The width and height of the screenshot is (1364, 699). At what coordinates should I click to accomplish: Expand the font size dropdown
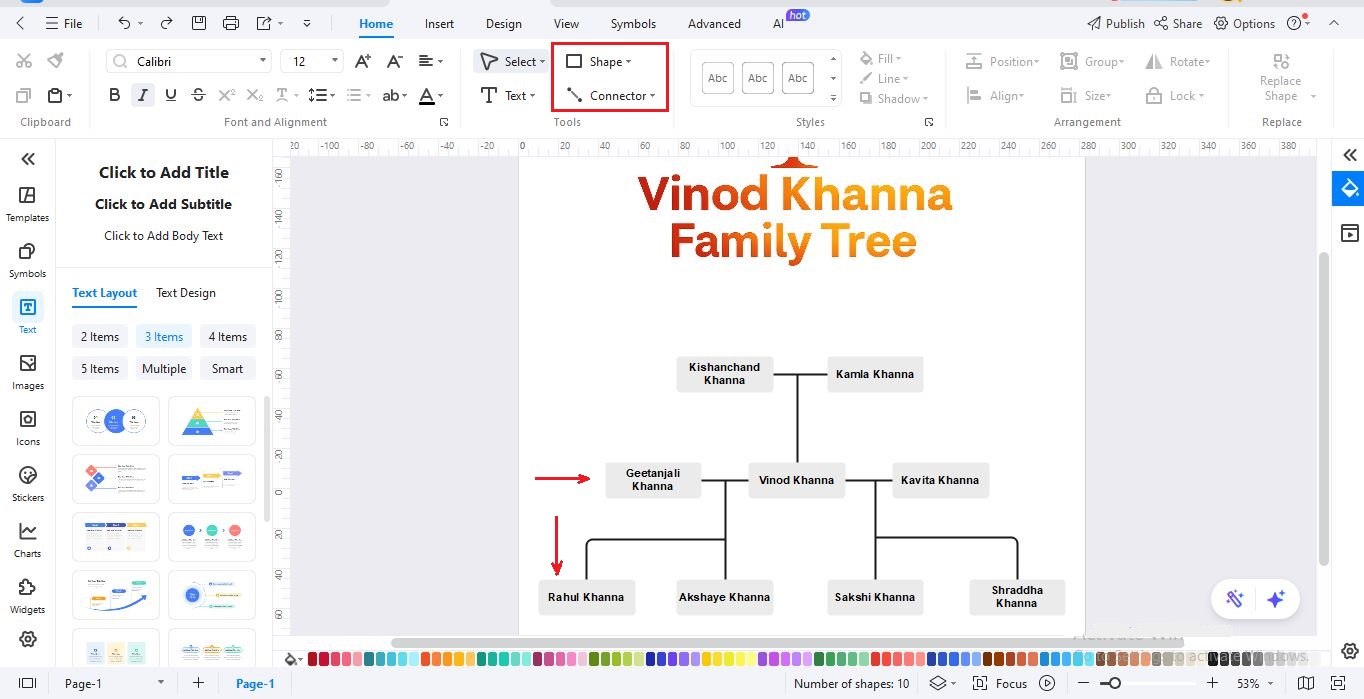pos(337,60)
